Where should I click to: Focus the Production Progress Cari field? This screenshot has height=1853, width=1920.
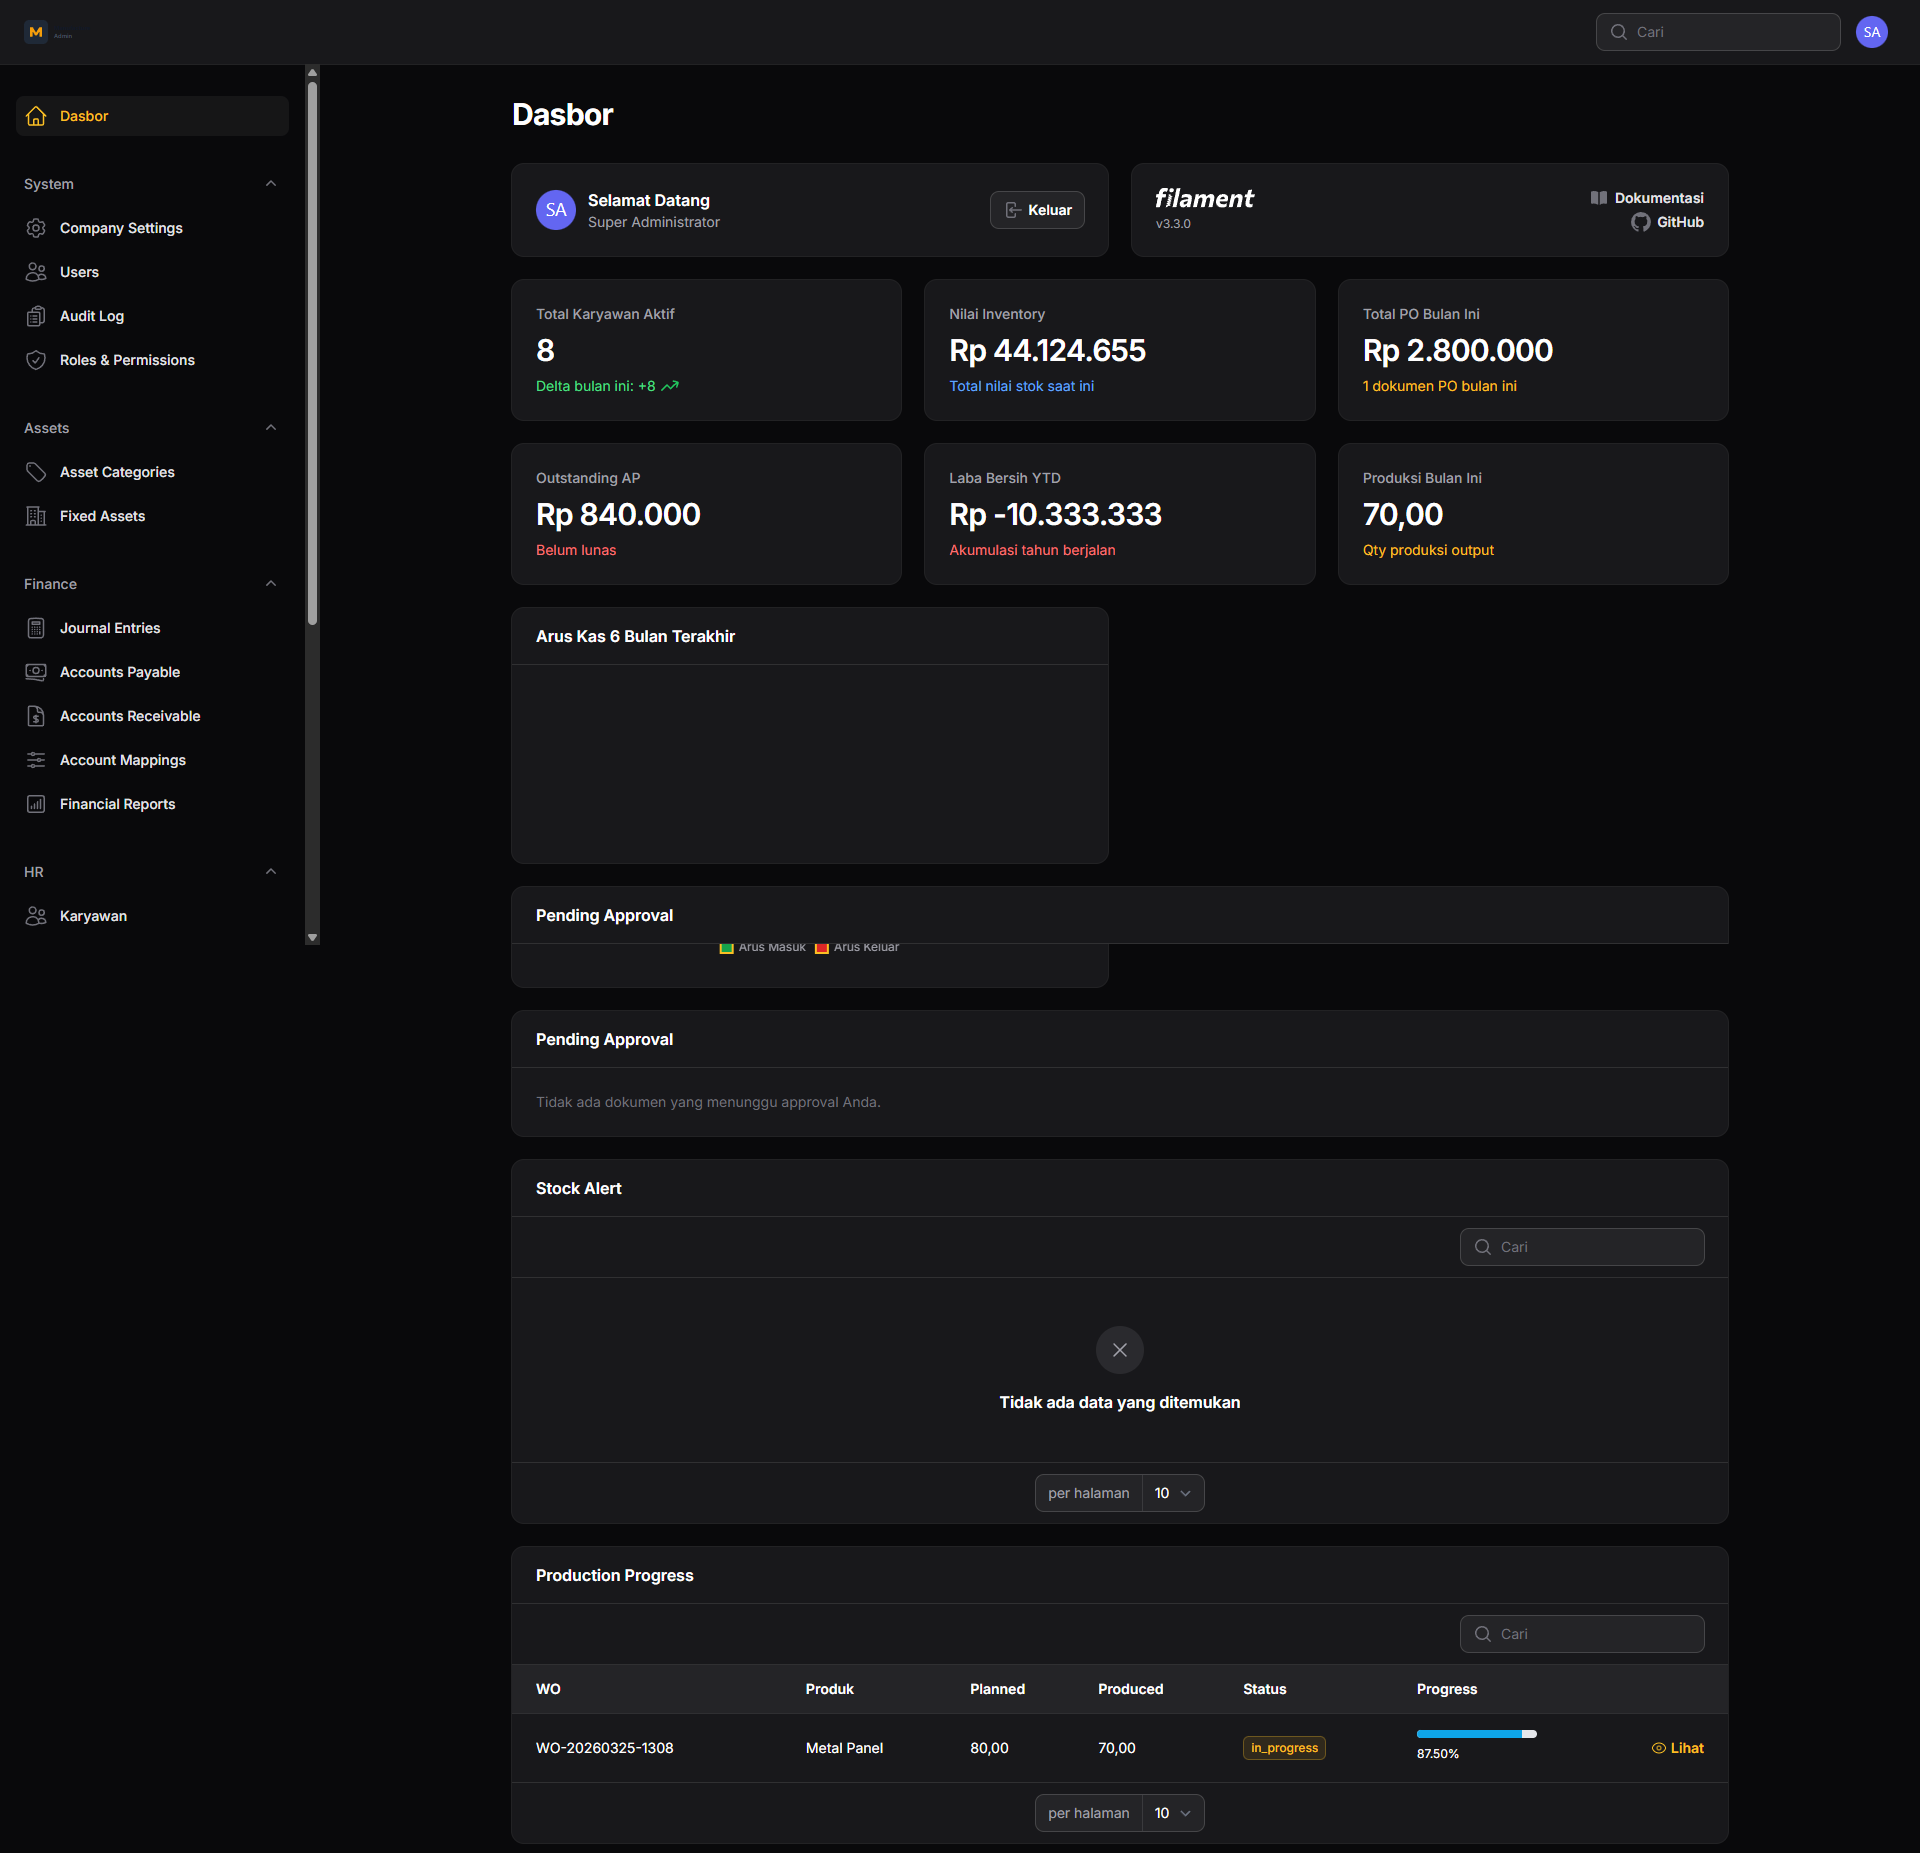click(x=1582, y=1634)
